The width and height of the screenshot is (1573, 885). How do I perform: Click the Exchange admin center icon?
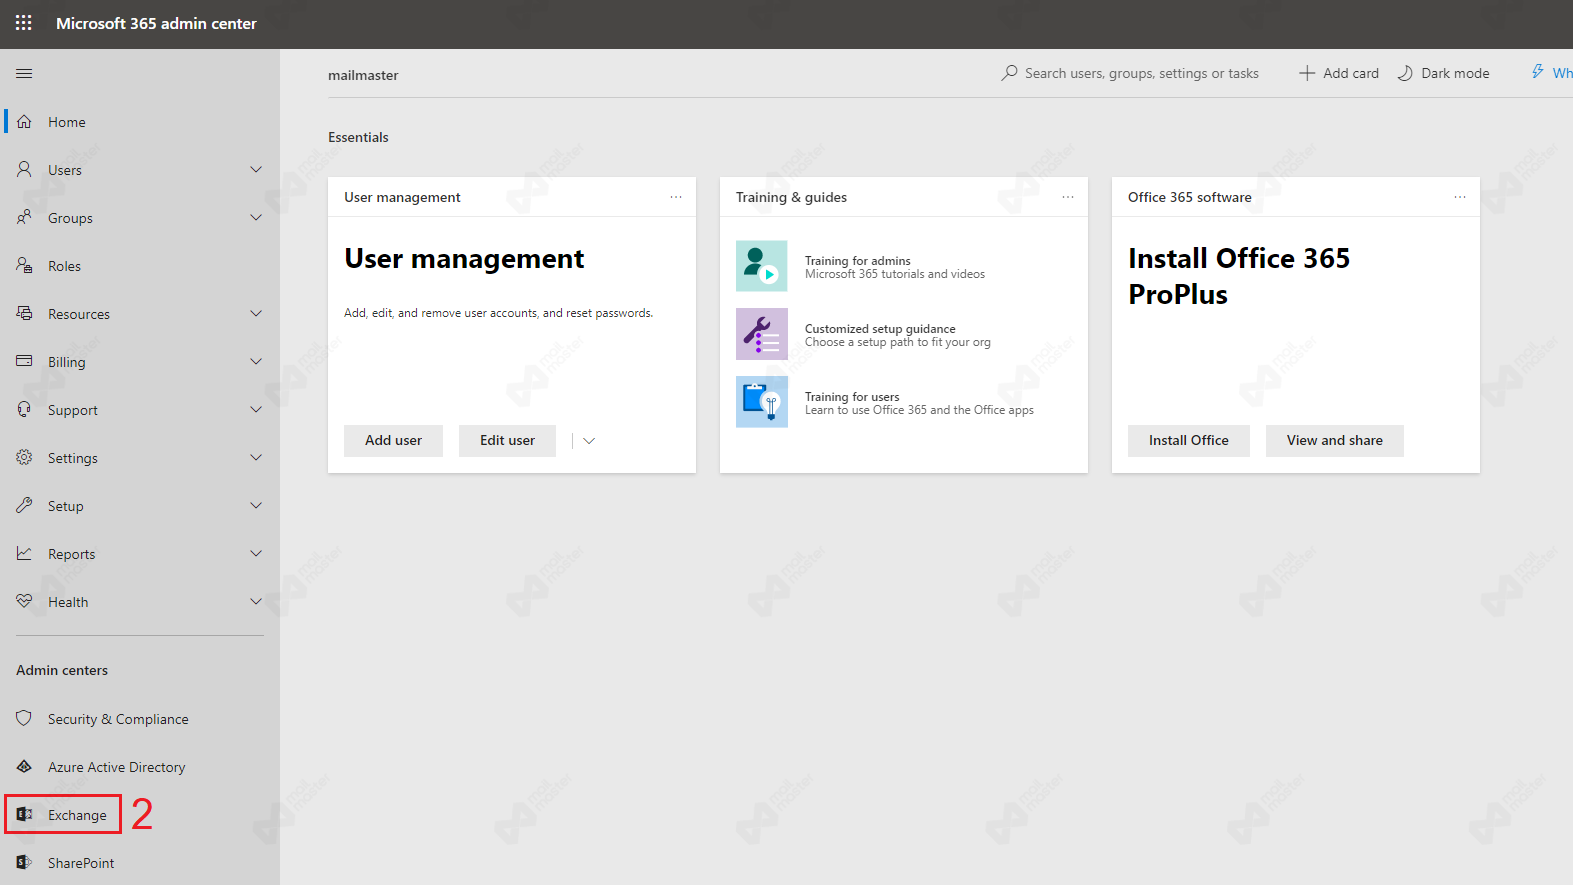[24, 814]
